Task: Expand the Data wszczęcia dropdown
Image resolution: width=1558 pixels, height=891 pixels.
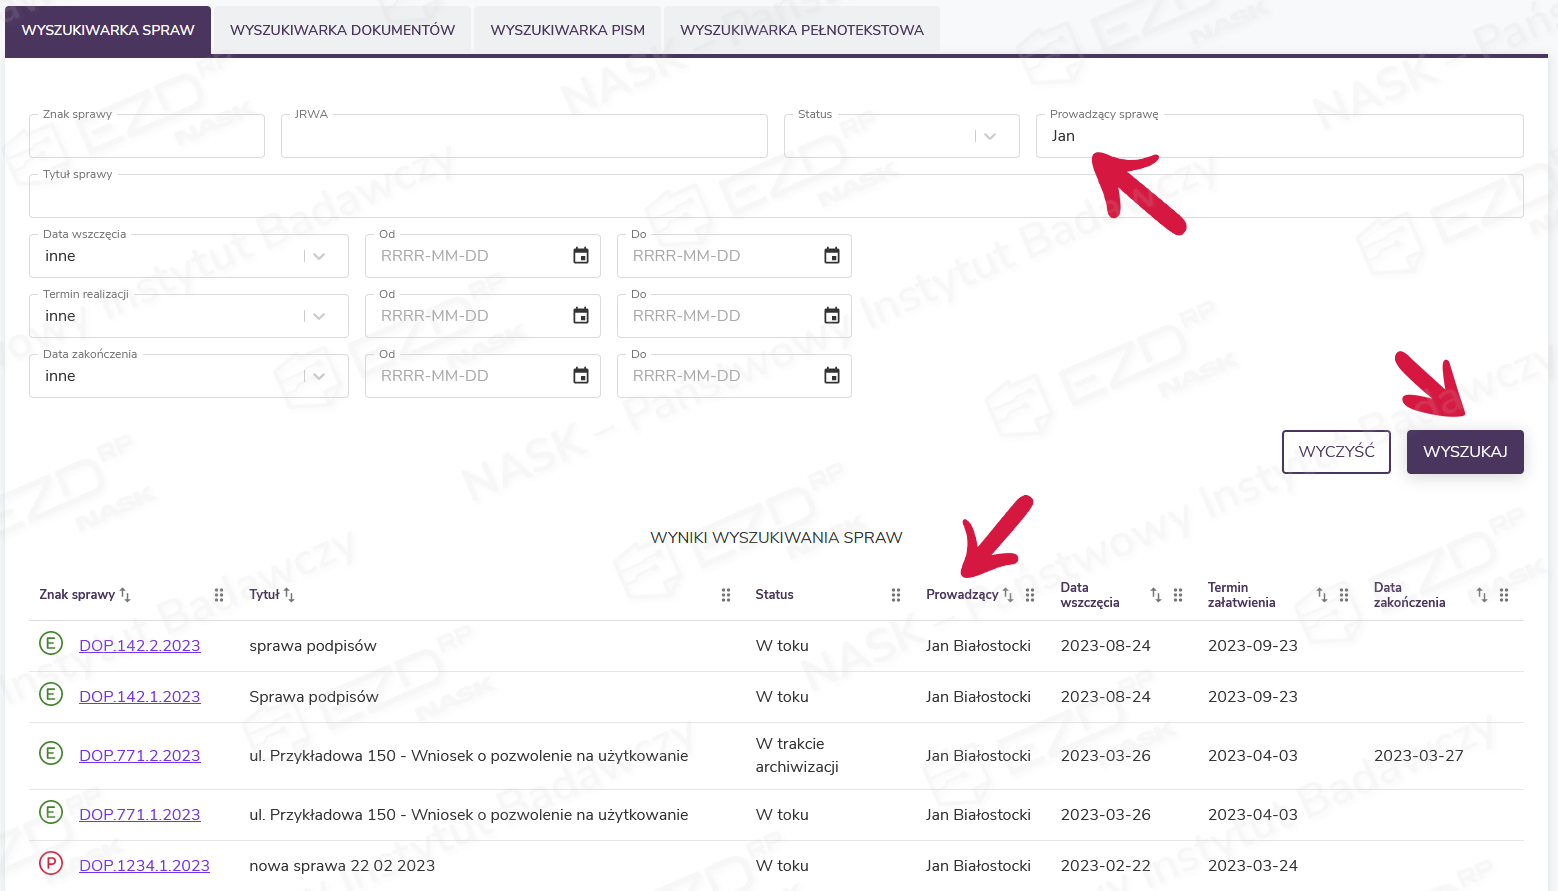Action: [319, 257]
